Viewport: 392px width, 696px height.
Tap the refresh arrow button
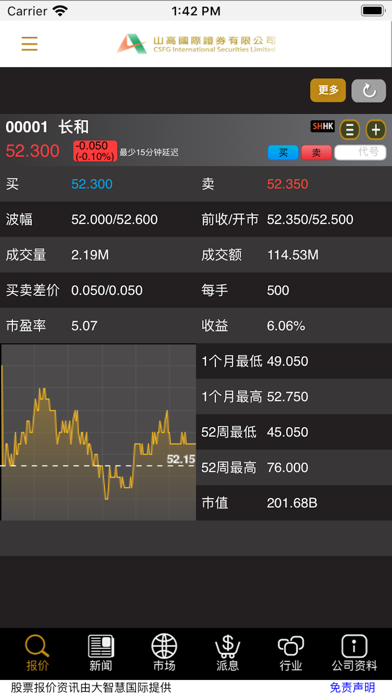coord(368,91)
